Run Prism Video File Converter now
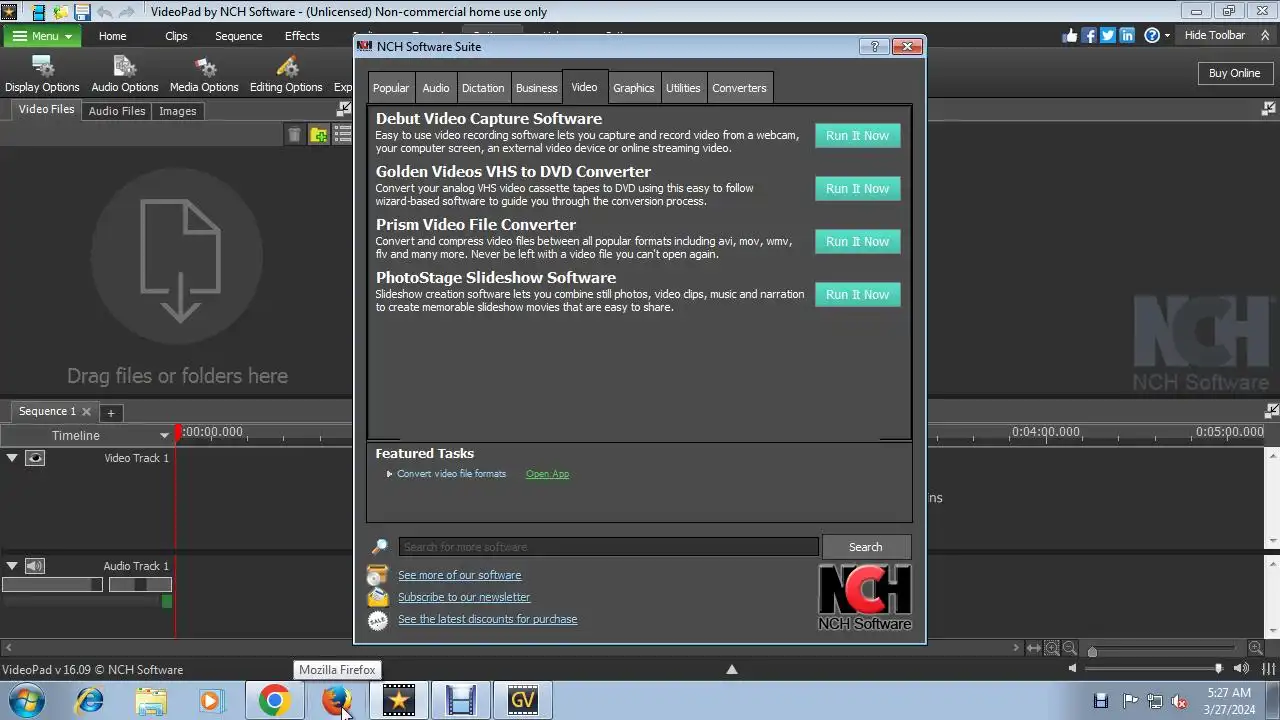Image resolution: width=1280 pixels, height=720 pixels. click(858, 242)
